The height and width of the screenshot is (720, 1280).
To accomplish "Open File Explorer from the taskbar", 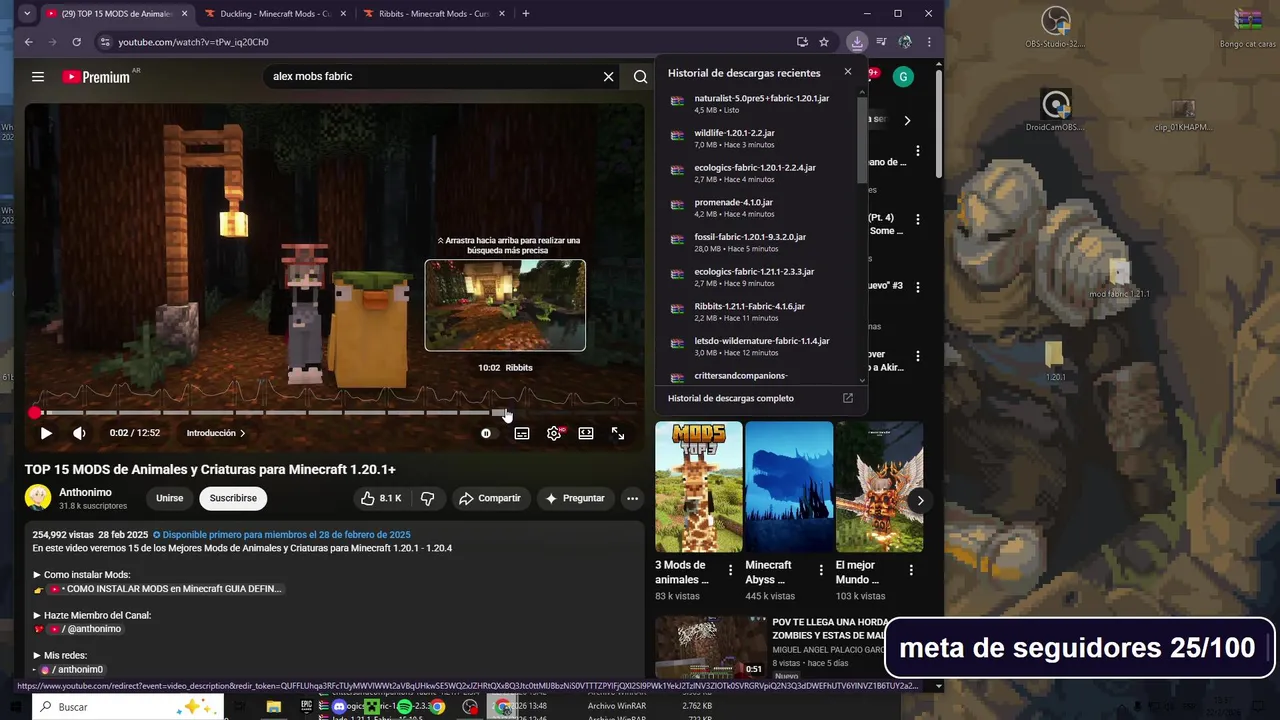I will (273, 707).
